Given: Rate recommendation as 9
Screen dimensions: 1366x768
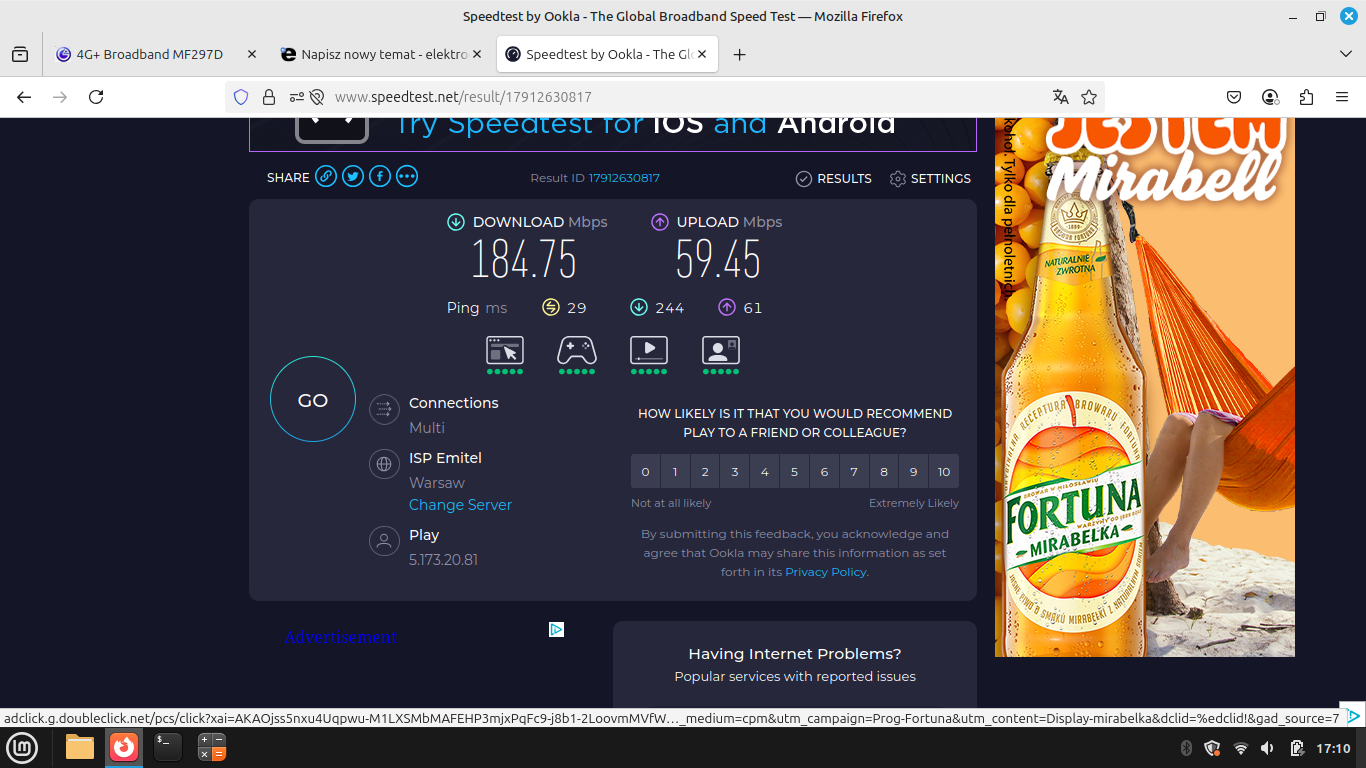Looking at the screenshot, I should point(914,471).
